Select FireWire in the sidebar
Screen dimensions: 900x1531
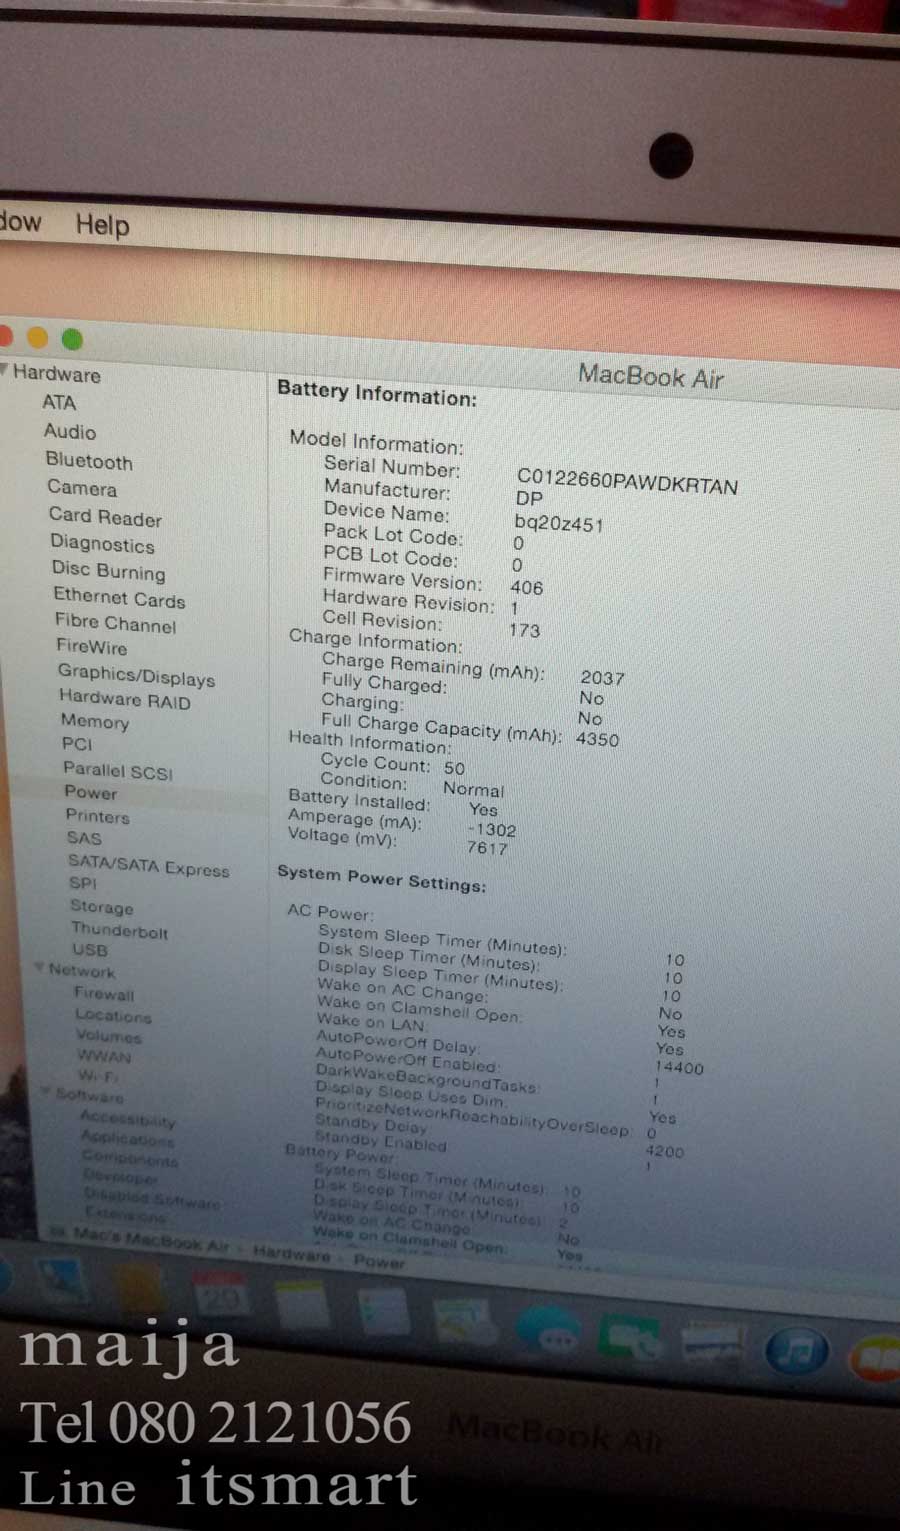click(x=92, y=646)
